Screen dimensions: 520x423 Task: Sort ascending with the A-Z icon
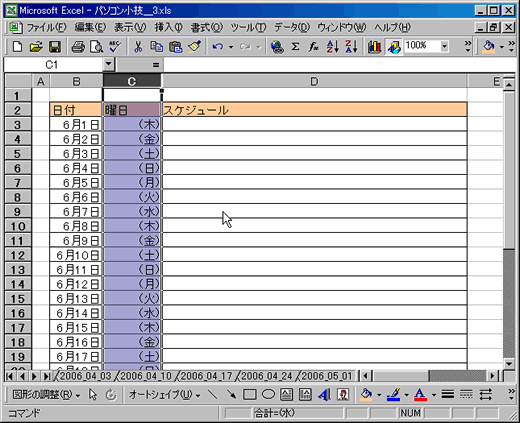pos(332,47)
